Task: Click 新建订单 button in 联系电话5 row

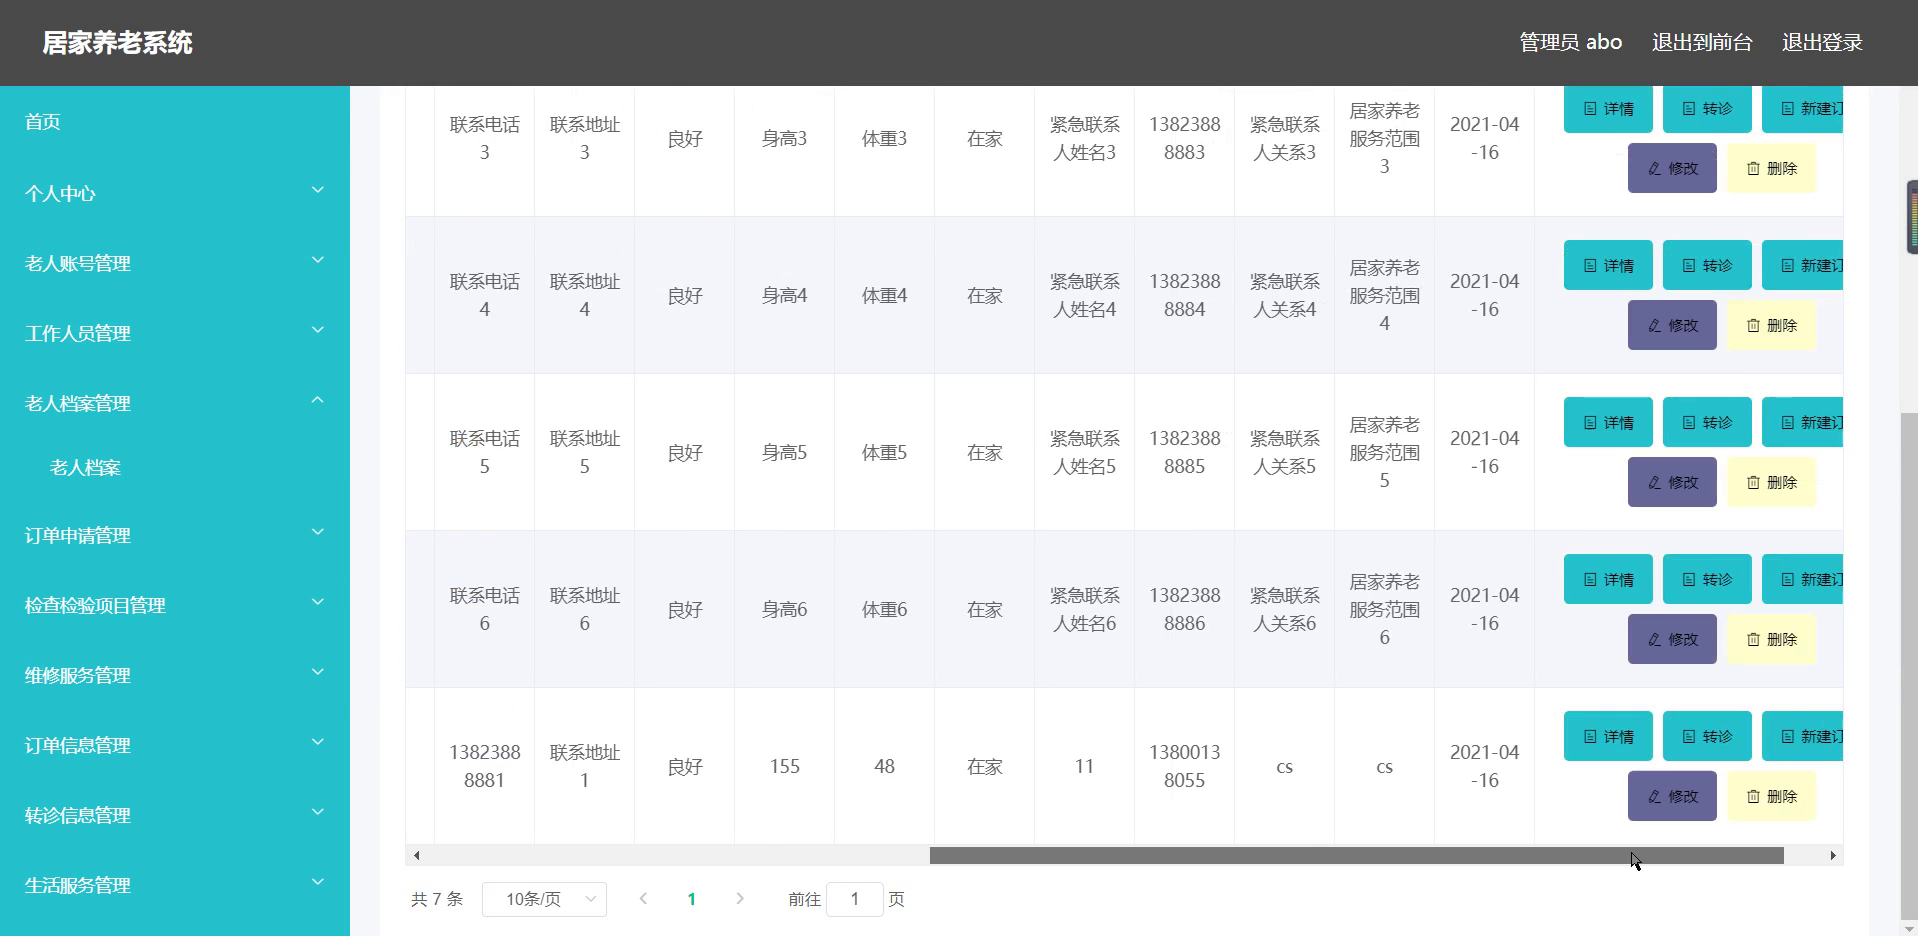Action: point(1803,422)
